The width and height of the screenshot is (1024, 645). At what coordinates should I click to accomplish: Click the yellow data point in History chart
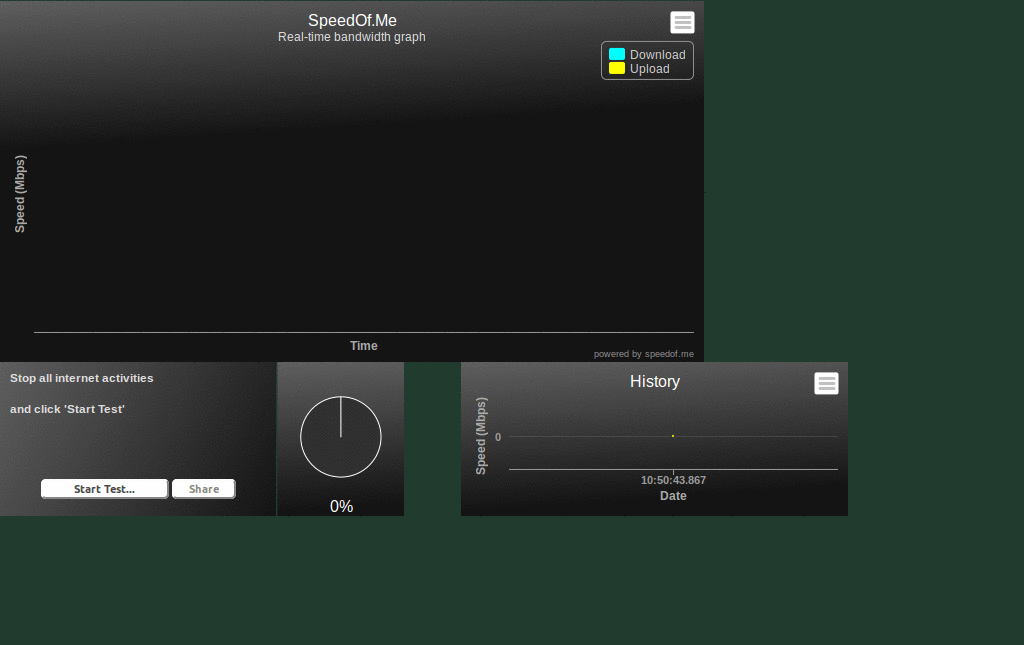(673, 435)
